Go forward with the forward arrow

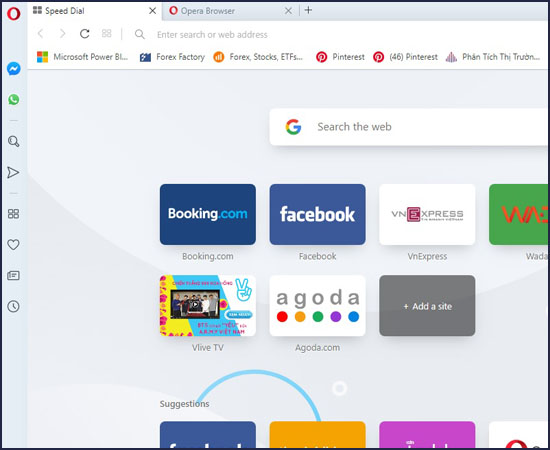pyautogui.click(x=62, y=34)
